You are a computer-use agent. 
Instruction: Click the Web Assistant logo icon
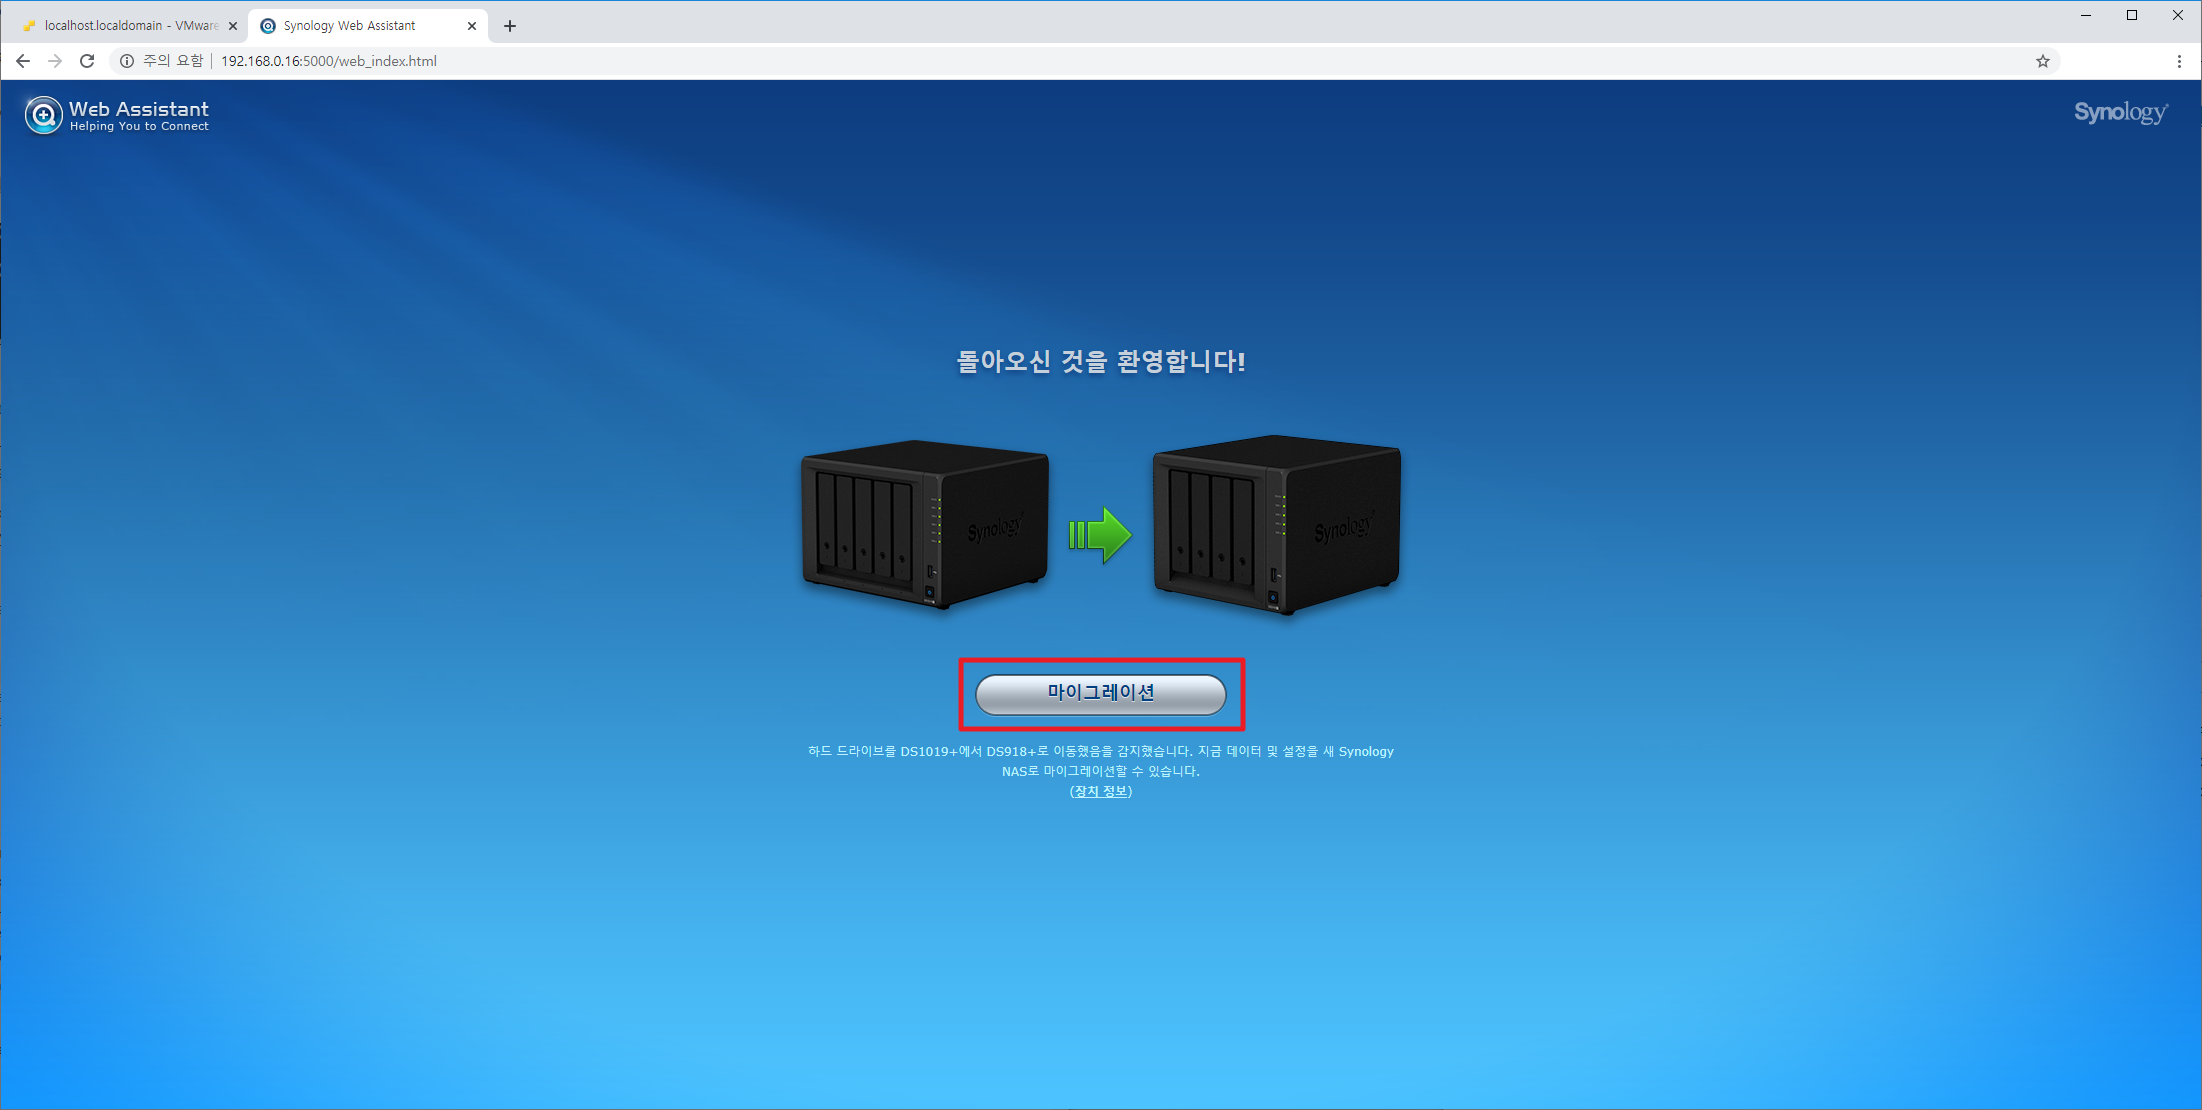point(43,115)
